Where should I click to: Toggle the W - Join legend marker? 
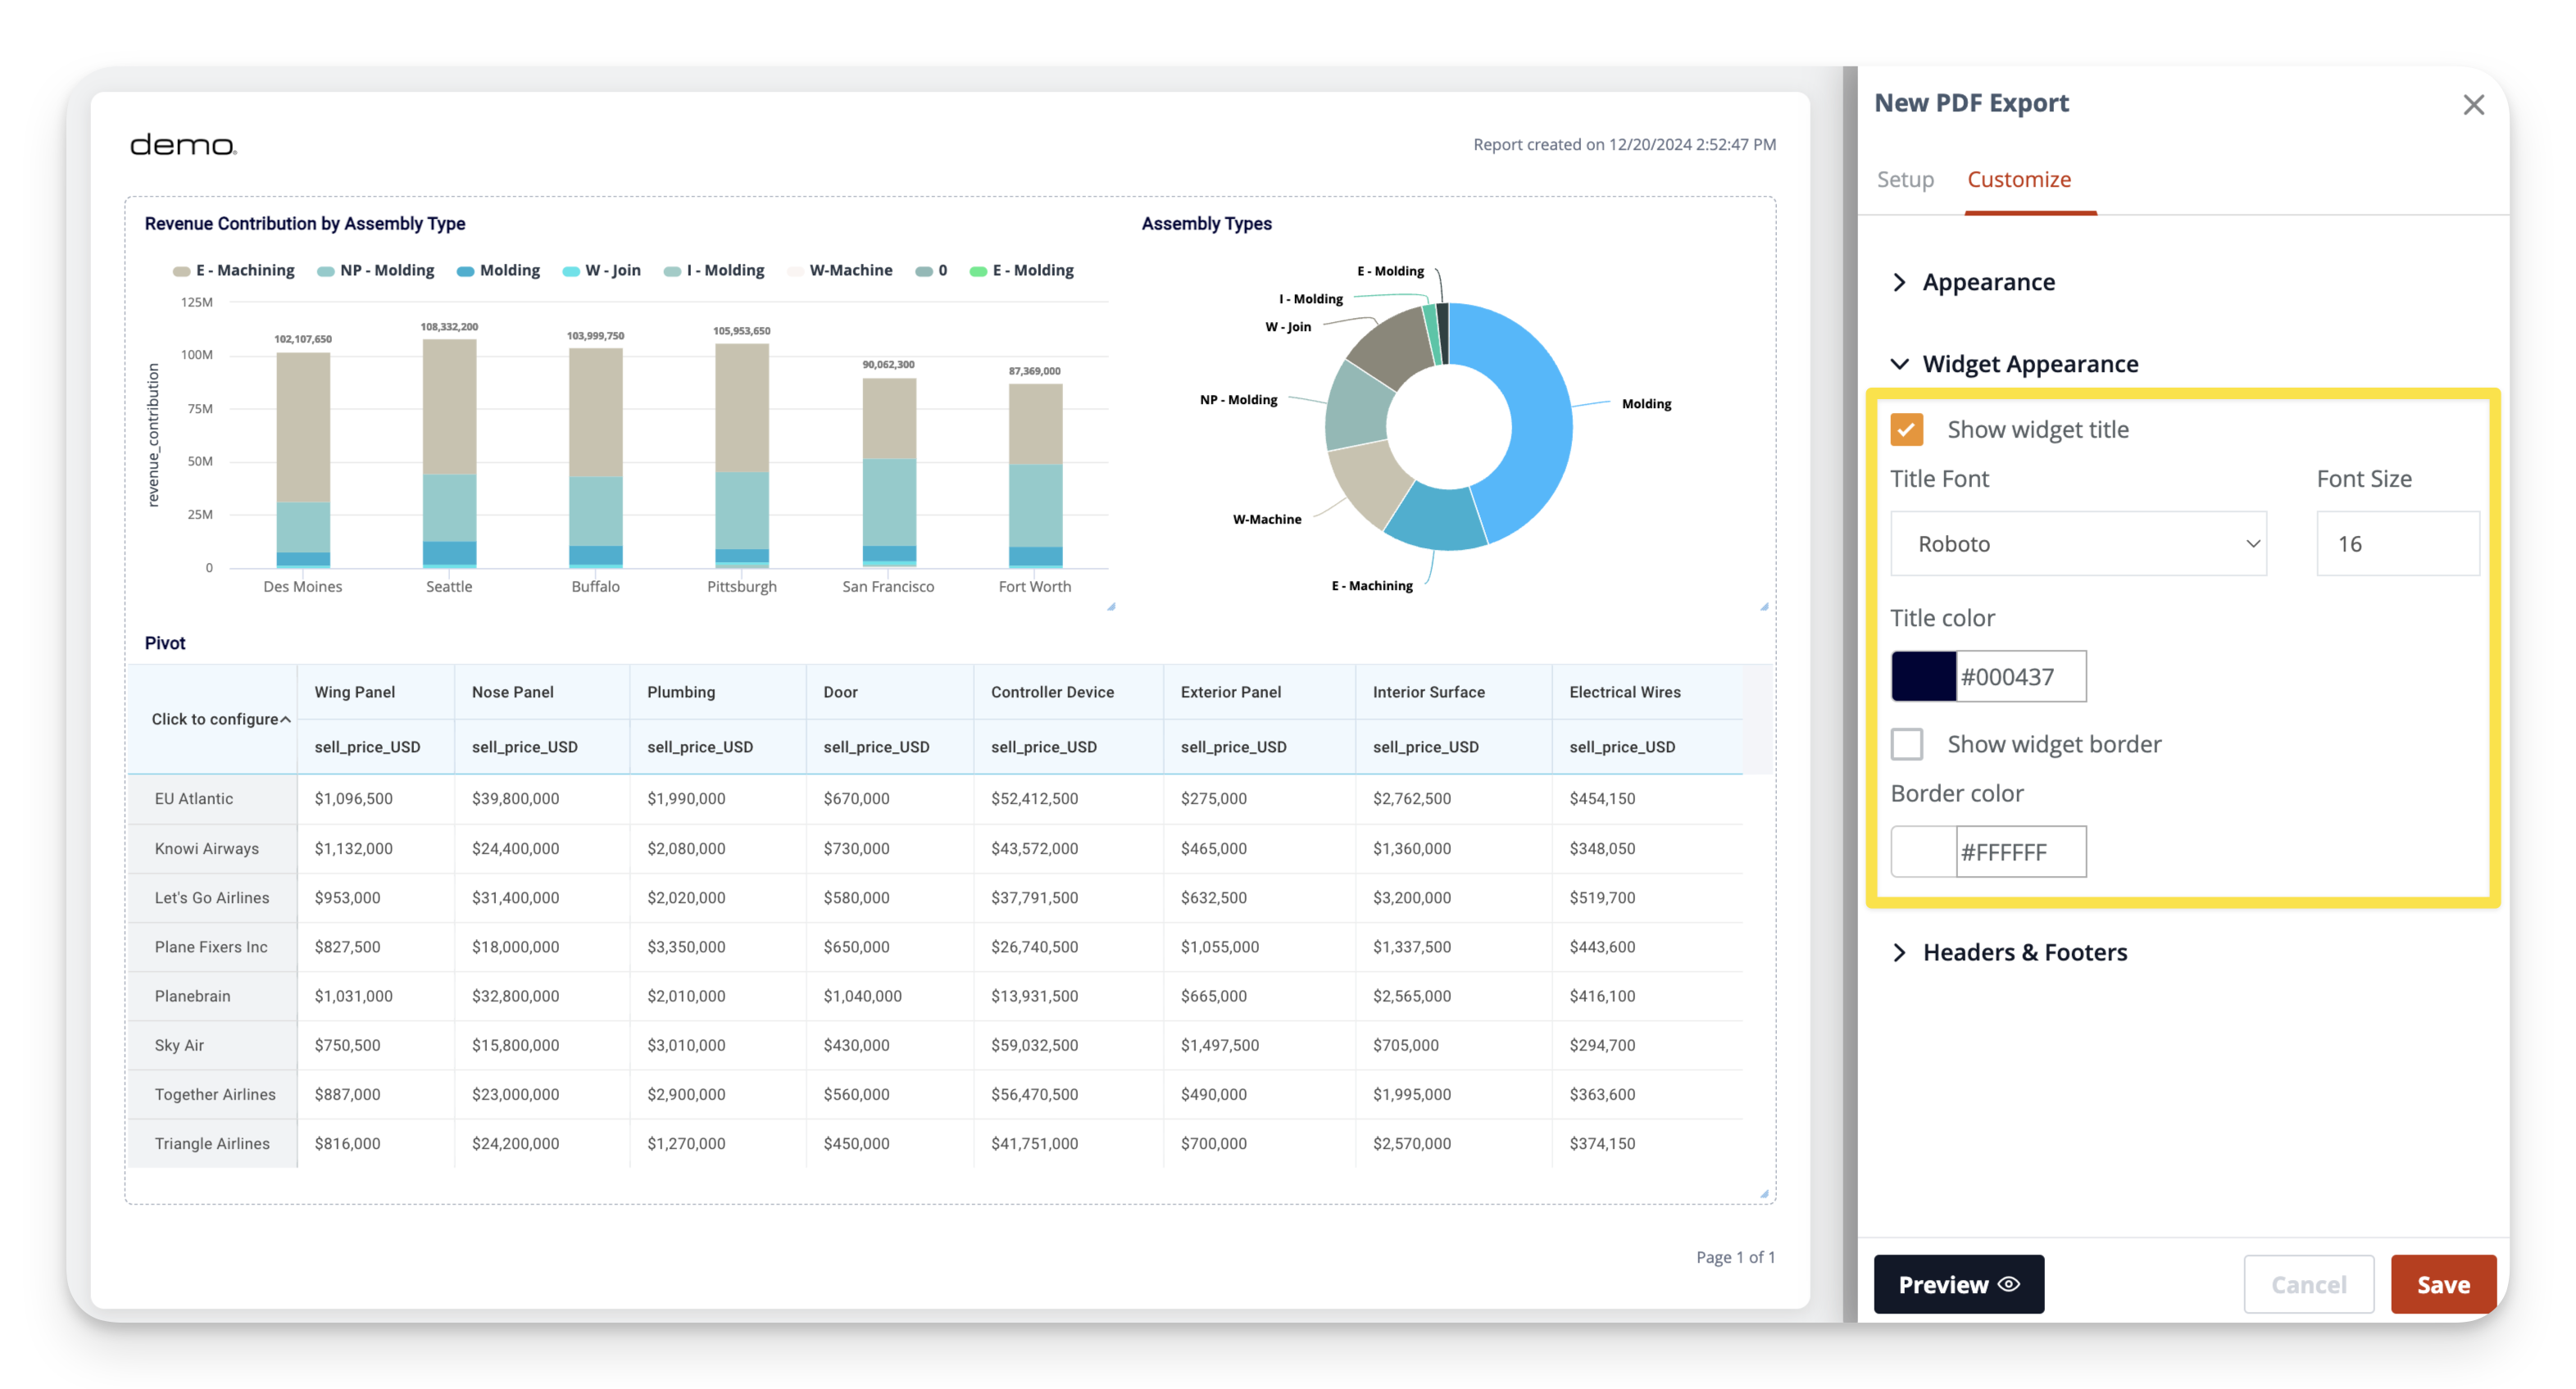point(570,271)
